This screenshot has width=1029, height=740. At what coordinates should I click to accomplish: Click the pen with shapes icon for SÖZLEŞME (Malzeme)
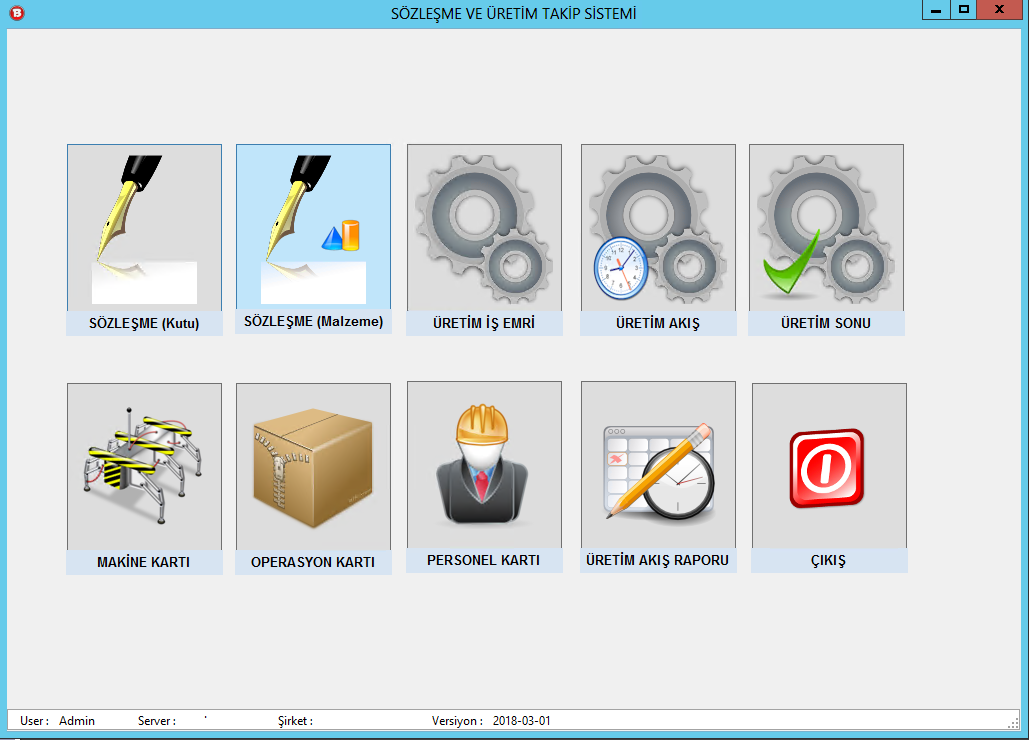313,227
